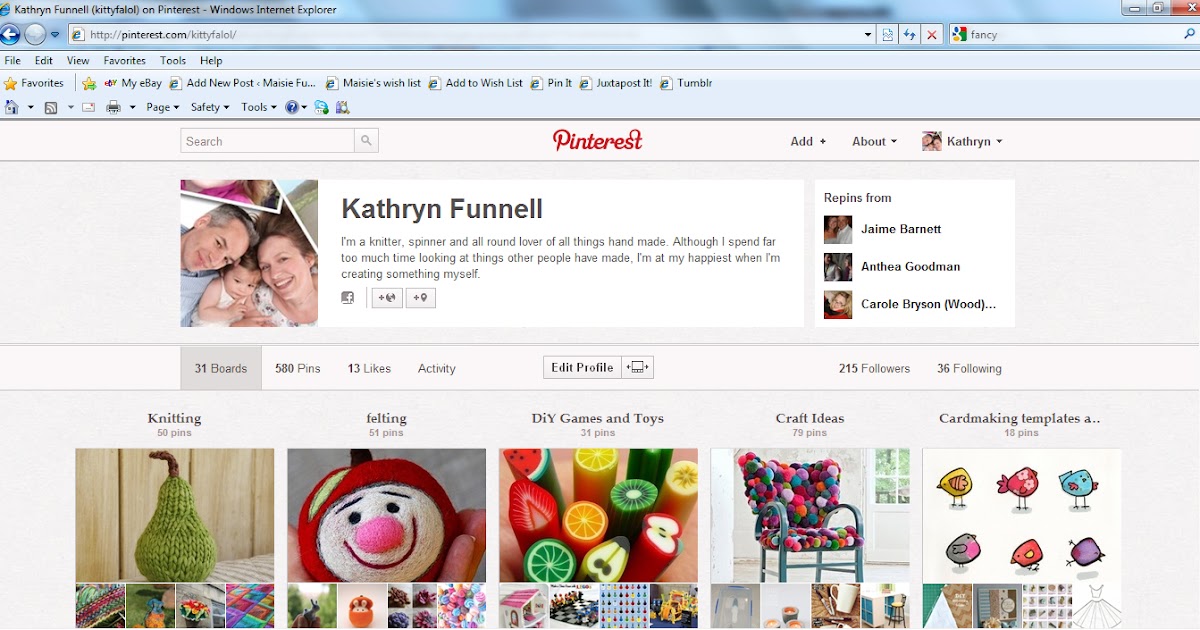Expand the Add menu in Pinterest header
1200x630 pixels.
(806, 141)
